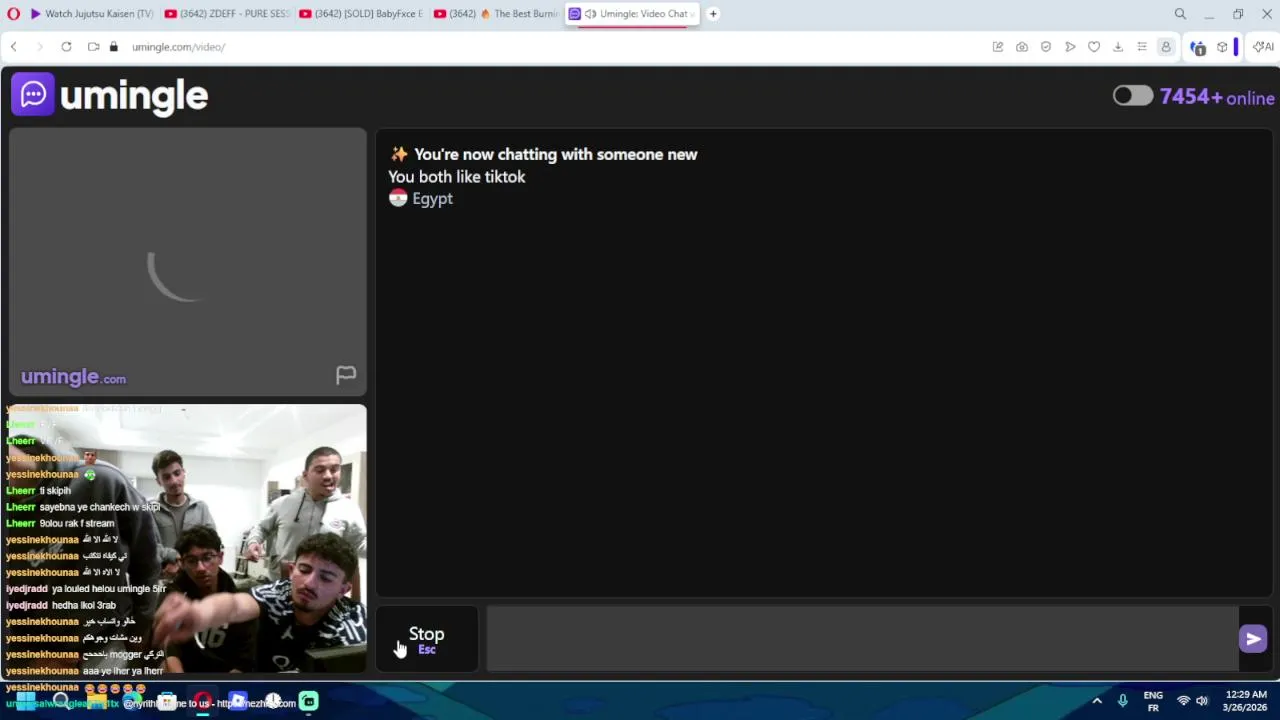Image resolution: width=1280 pixels, height=720 pixels.
Task: Open the taskbar search icon
Action: click(62, 701)
